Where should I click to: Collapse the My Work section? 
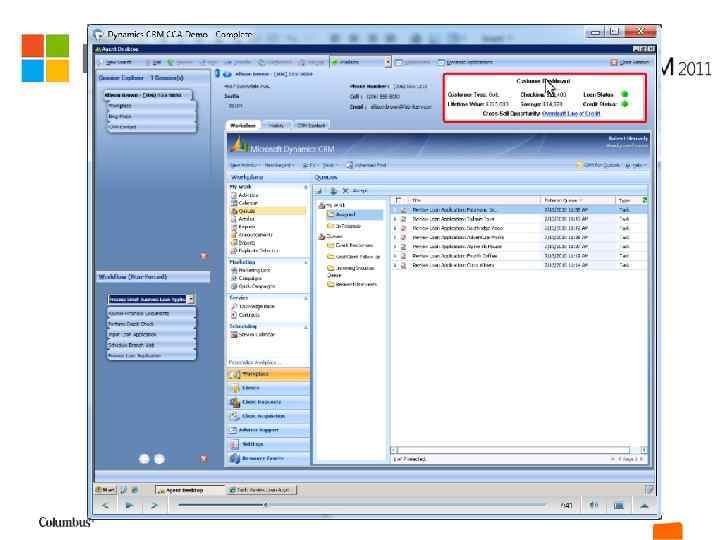[305, 187]
